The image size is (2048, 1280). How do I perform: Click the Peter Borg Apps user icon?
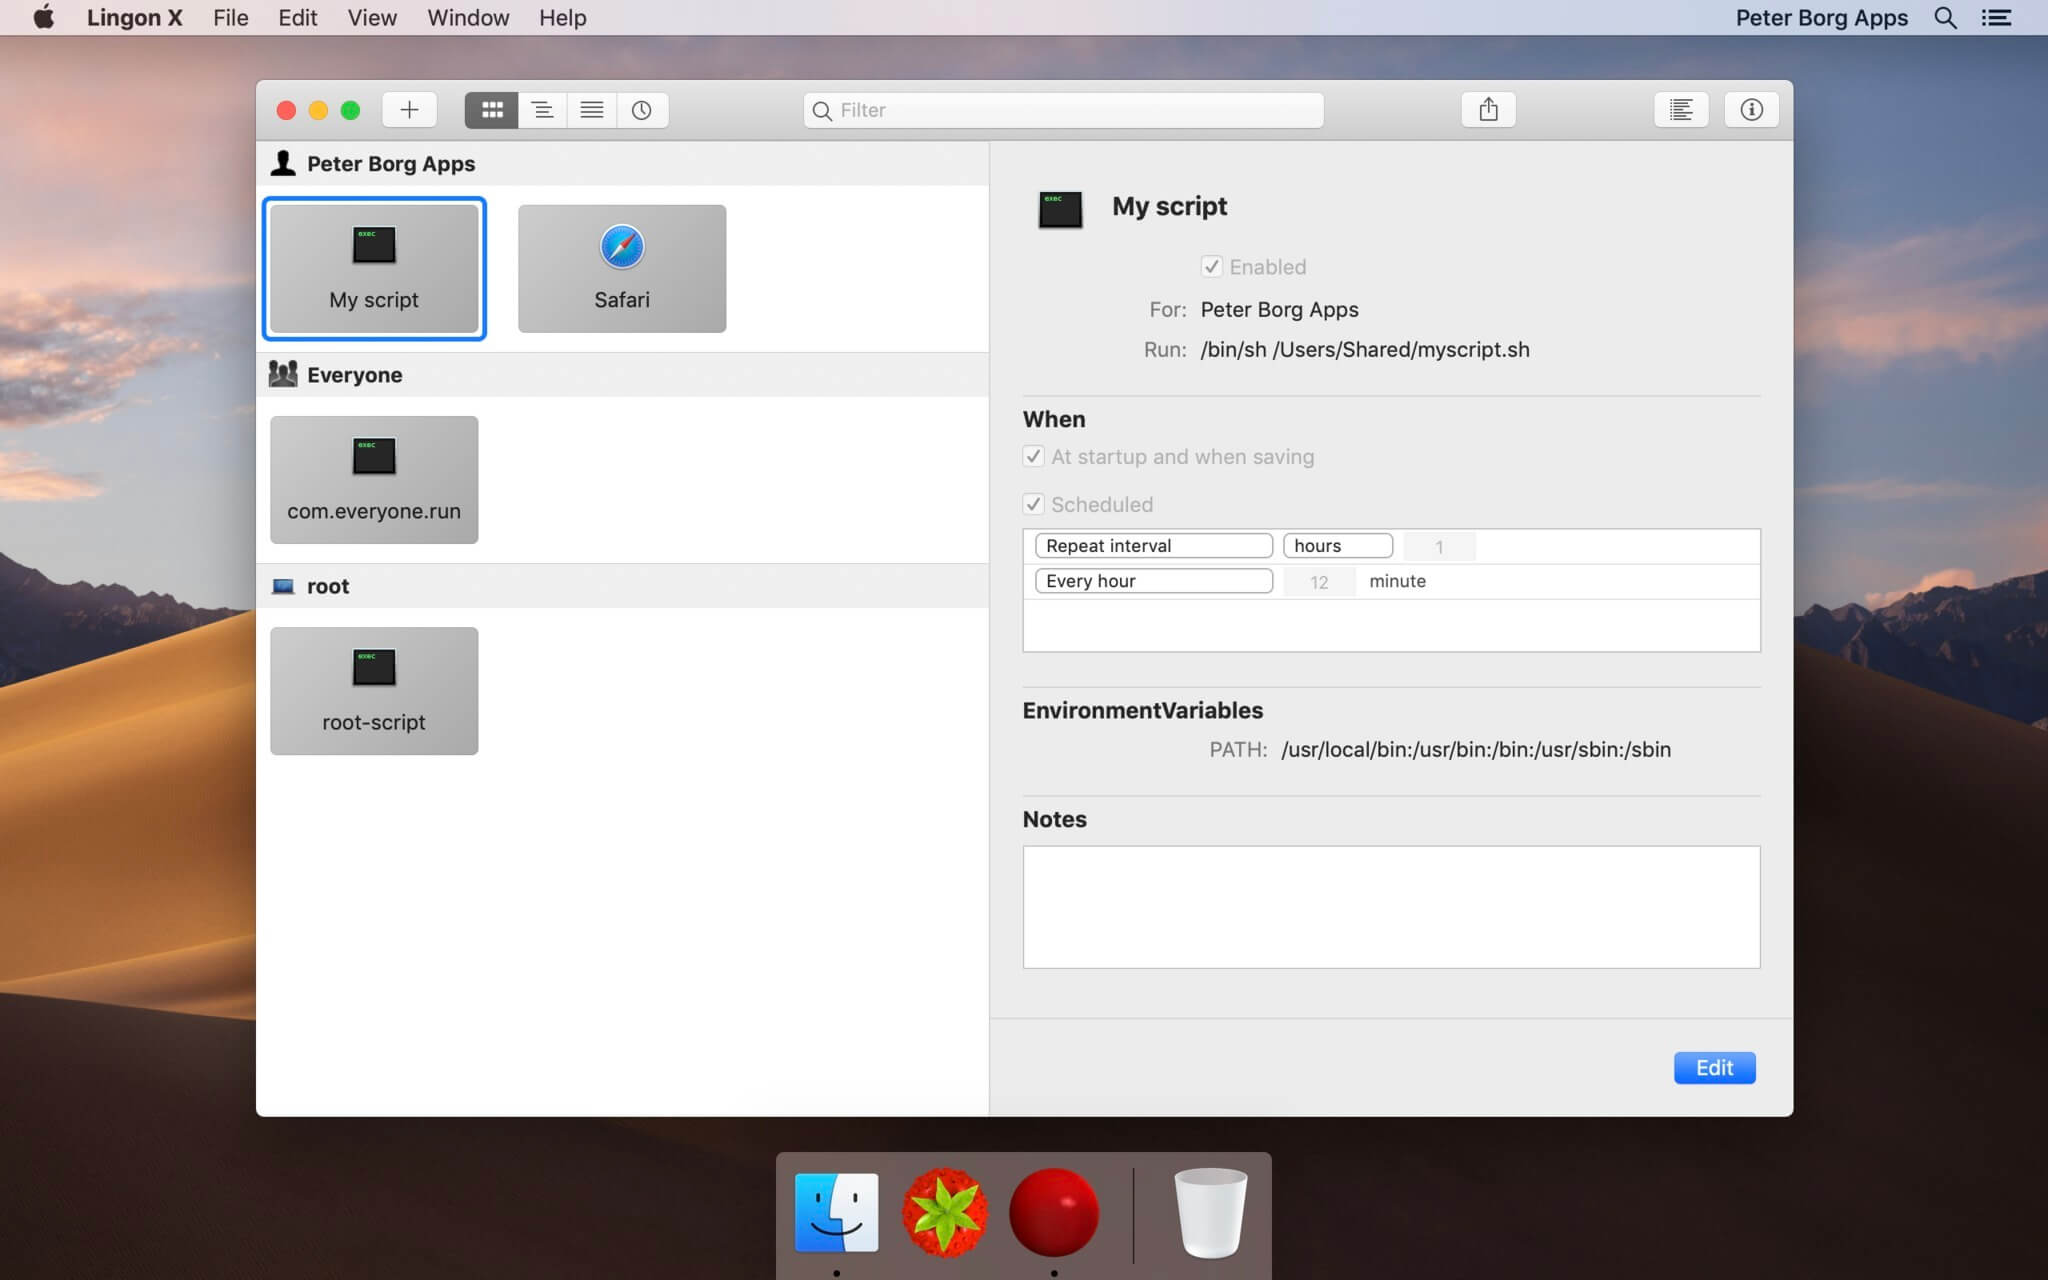pyautogui.click(x=283, y=163)
